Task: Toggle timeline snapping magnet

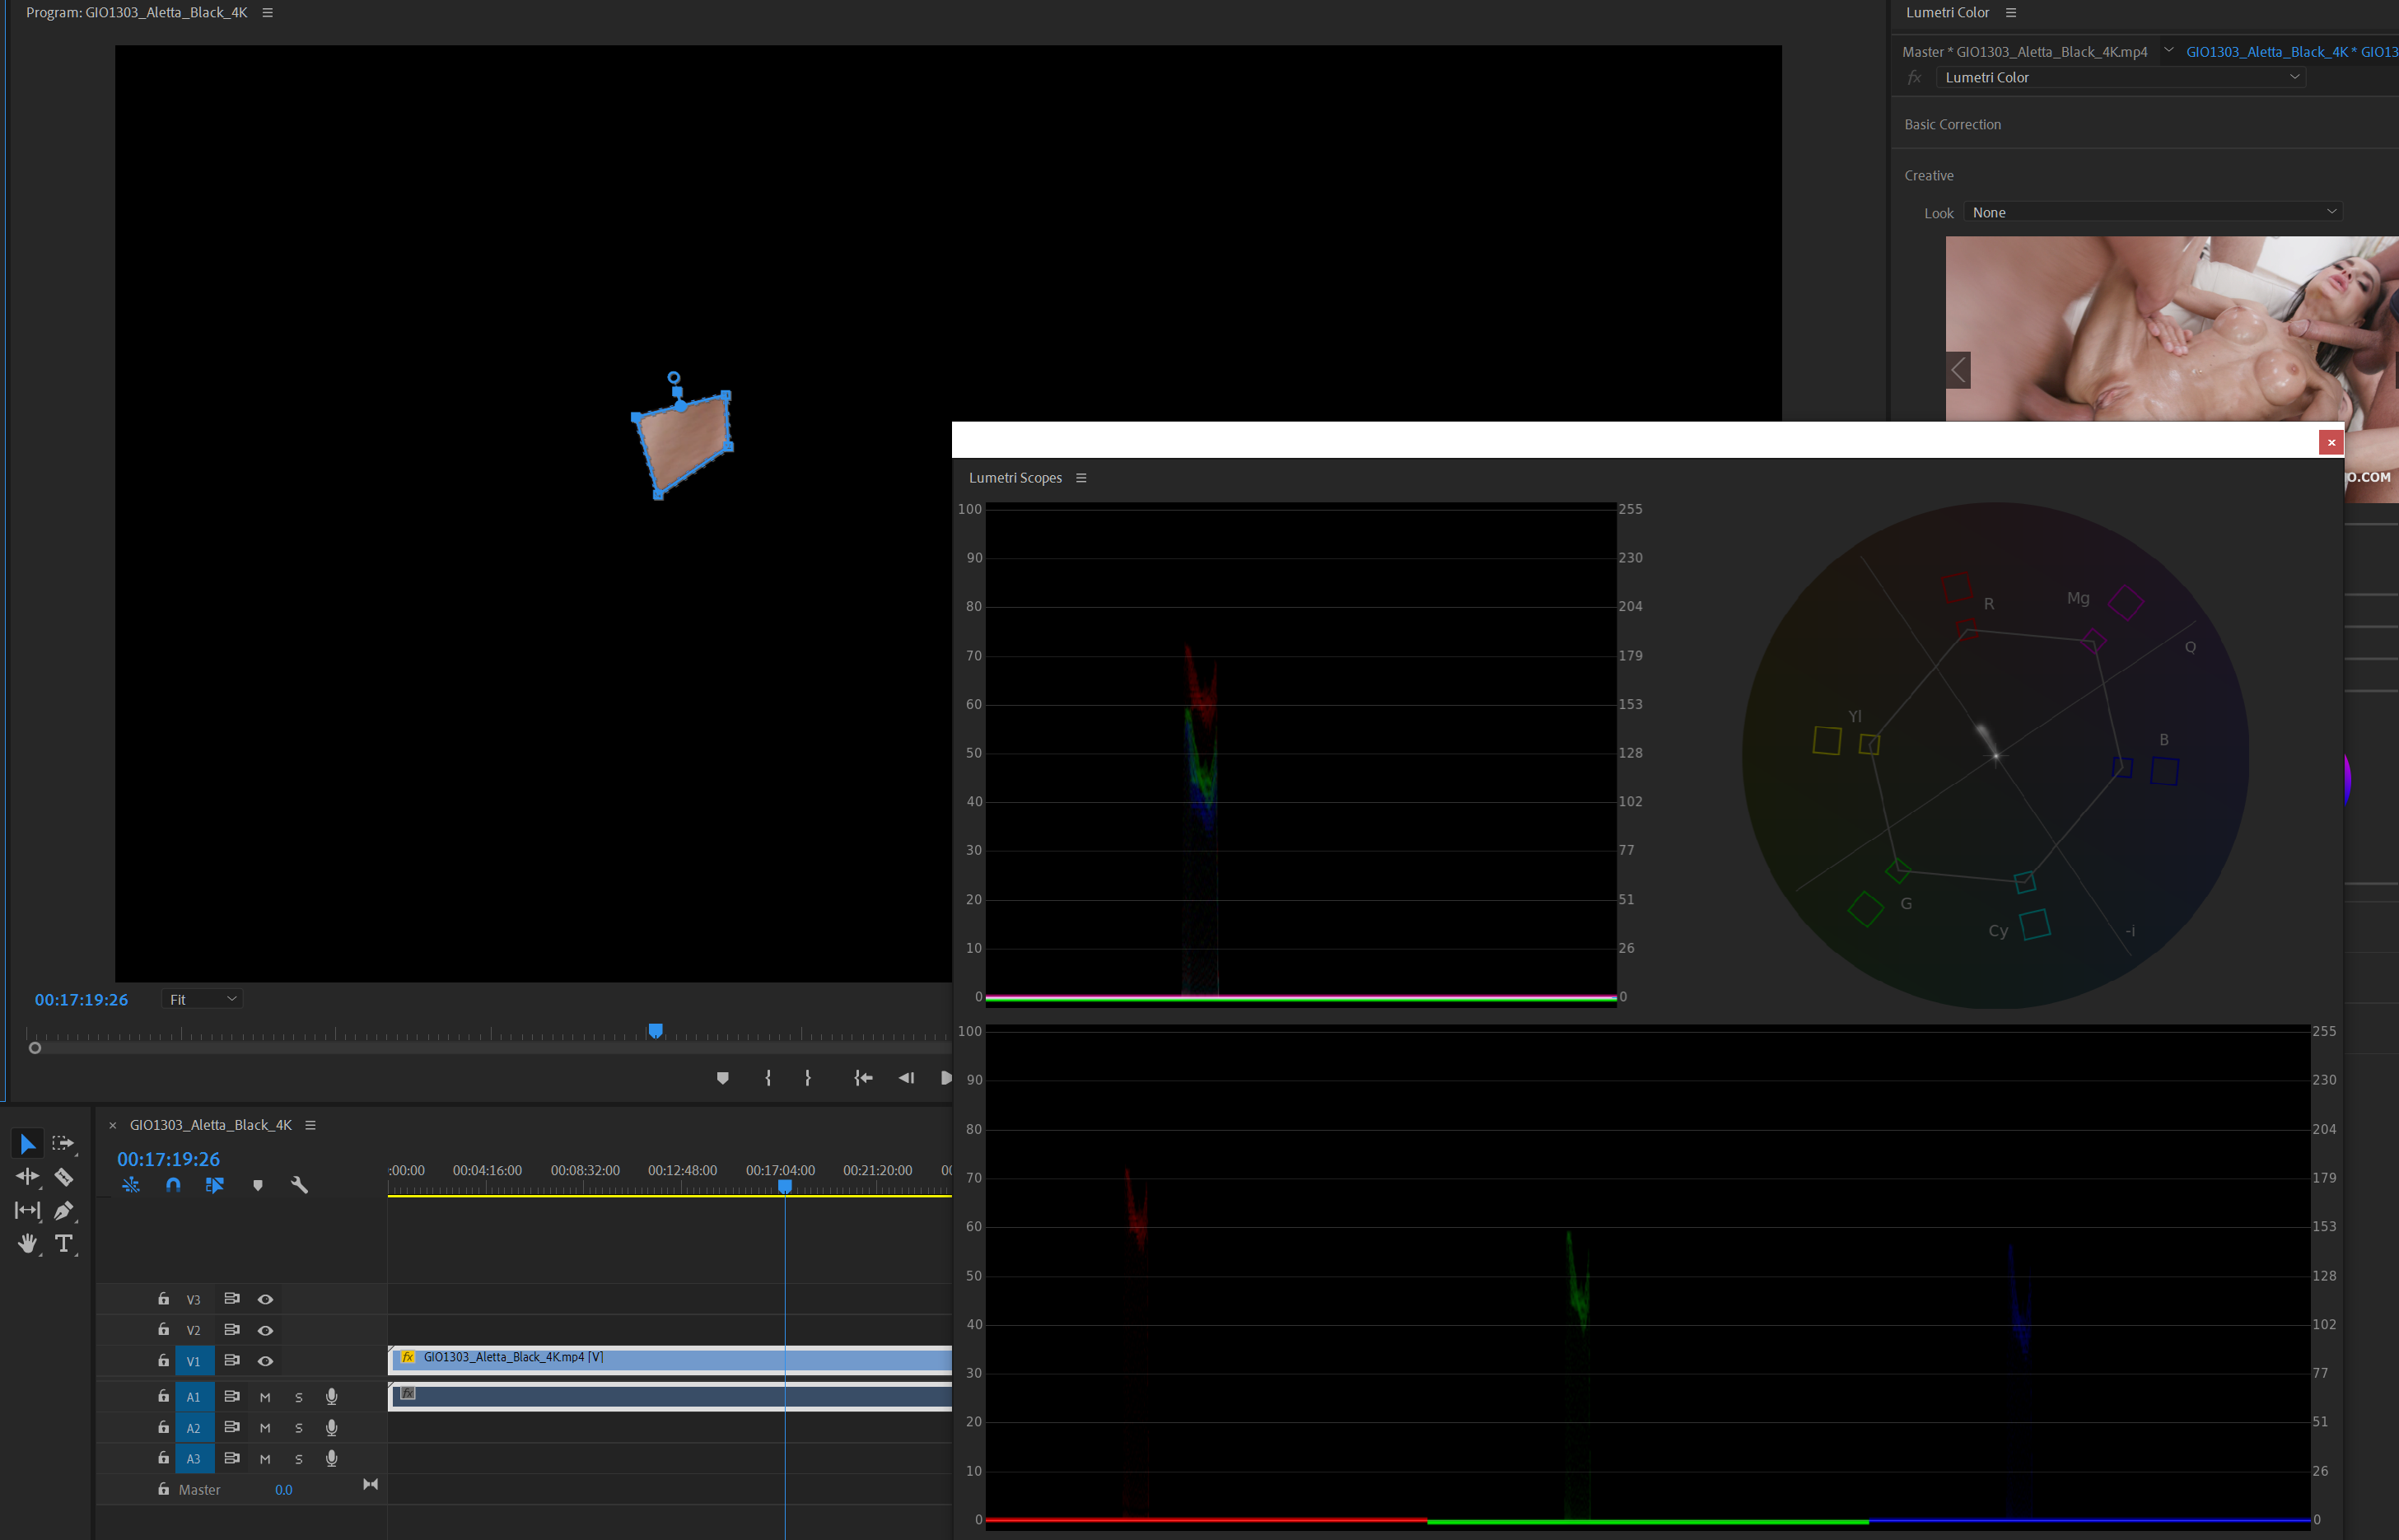Action: click(173, 1186)
